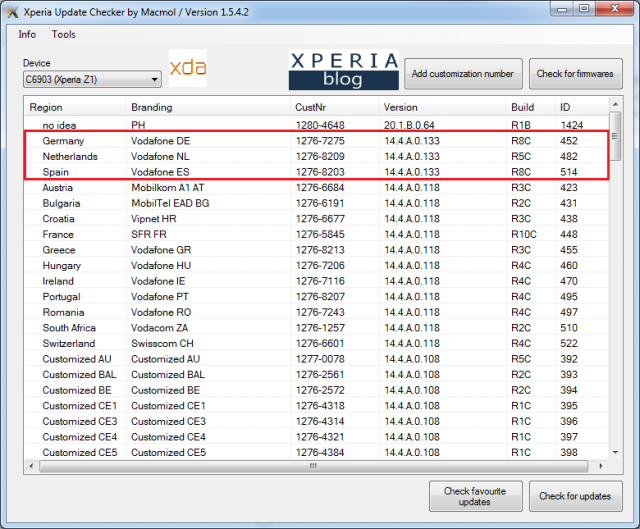The image size is (640, 529).
Task: Open the Info menu
Action: pyautogui.click(x=27, y=34)
